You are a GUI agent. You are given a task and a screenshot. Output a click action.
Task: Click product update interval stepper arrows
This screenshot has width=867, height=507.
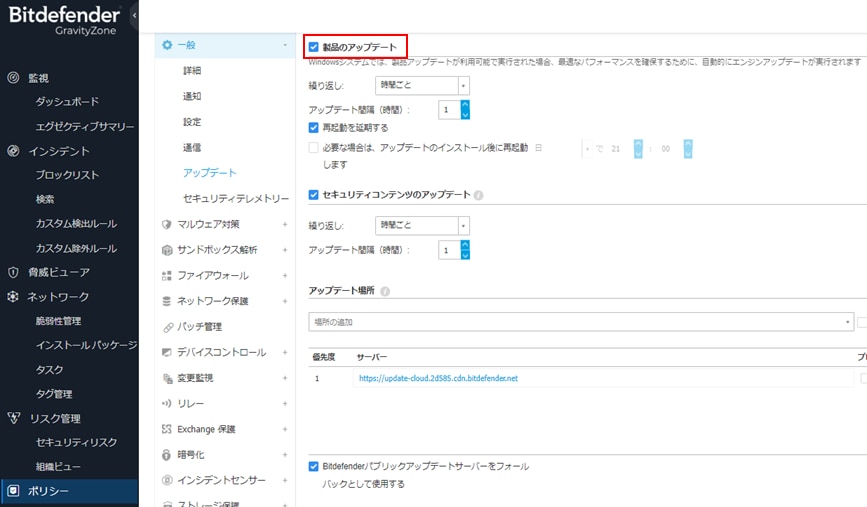click(465, 109)
